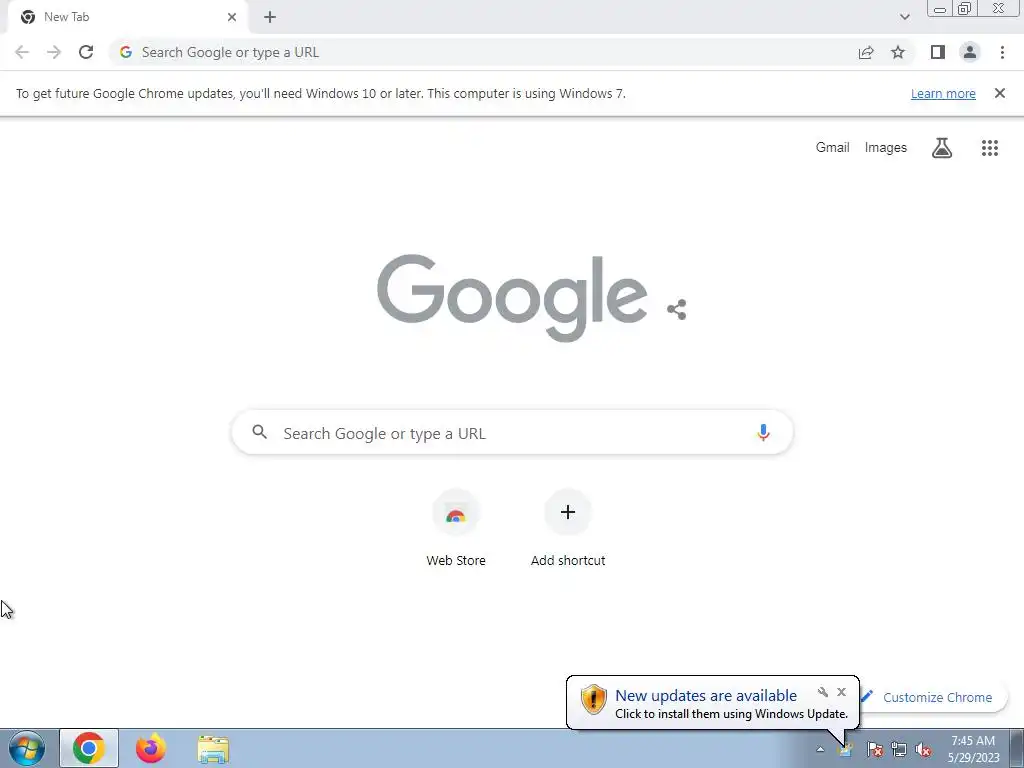
Task: Open balloon notification settings wrench
Action: click(x=823, y=692)
